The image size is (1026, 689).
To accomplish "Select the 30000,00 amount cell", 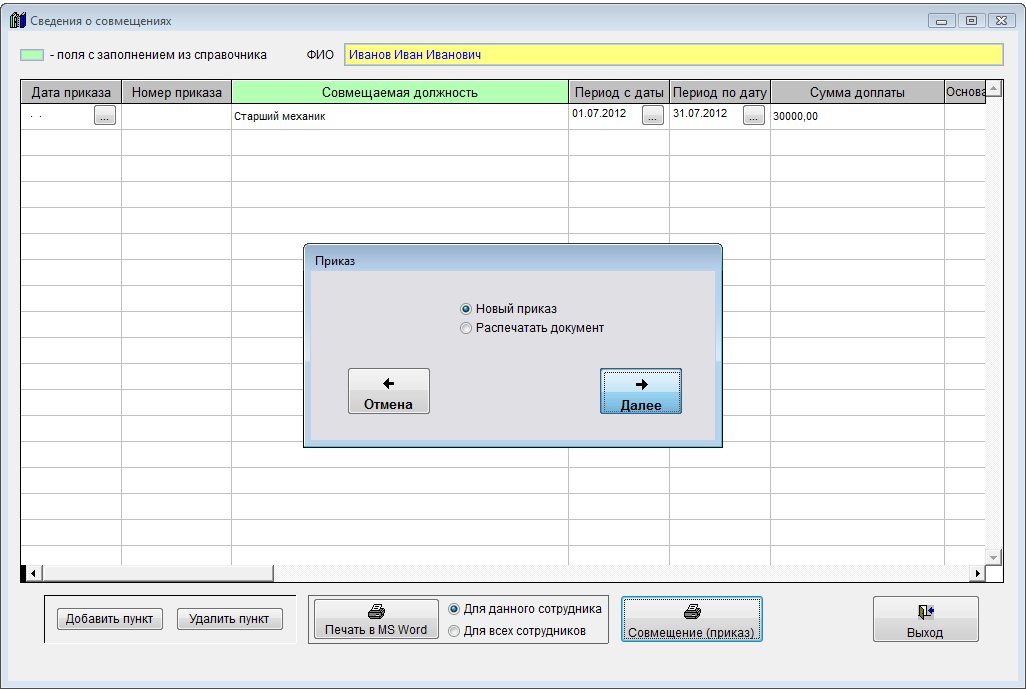I will pyautogui.click(x=857, y=116).
